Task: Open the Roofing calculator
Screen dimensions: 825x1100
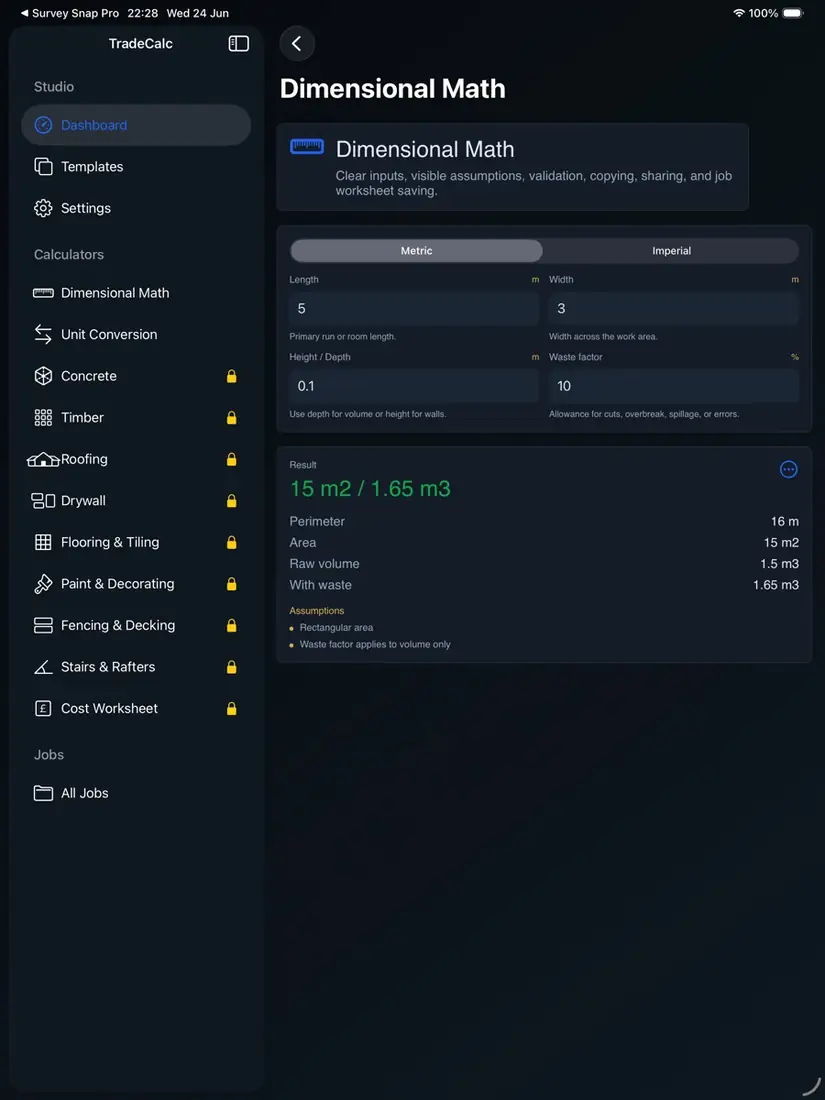Action: click(x=136, y=460)
